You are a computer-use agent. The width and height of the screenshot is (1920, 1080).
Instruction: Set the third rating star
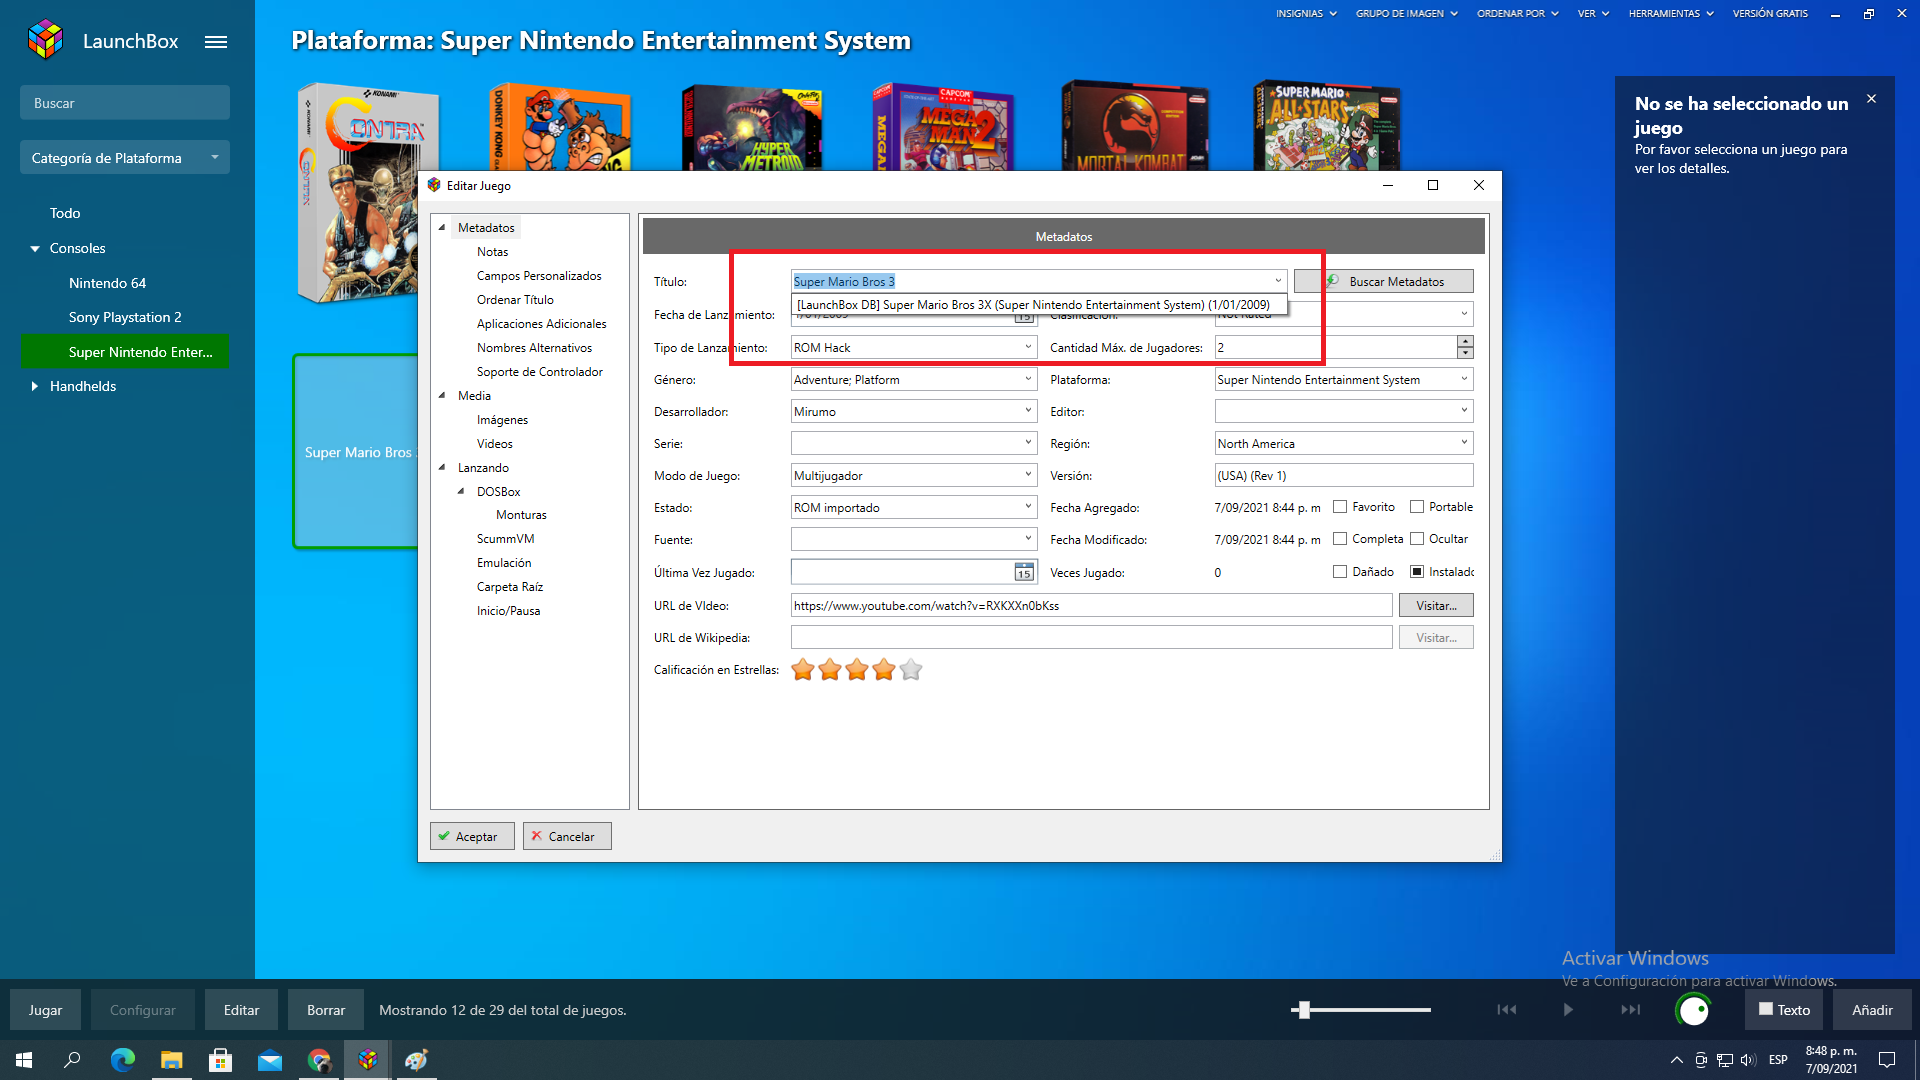coord(856,670)
